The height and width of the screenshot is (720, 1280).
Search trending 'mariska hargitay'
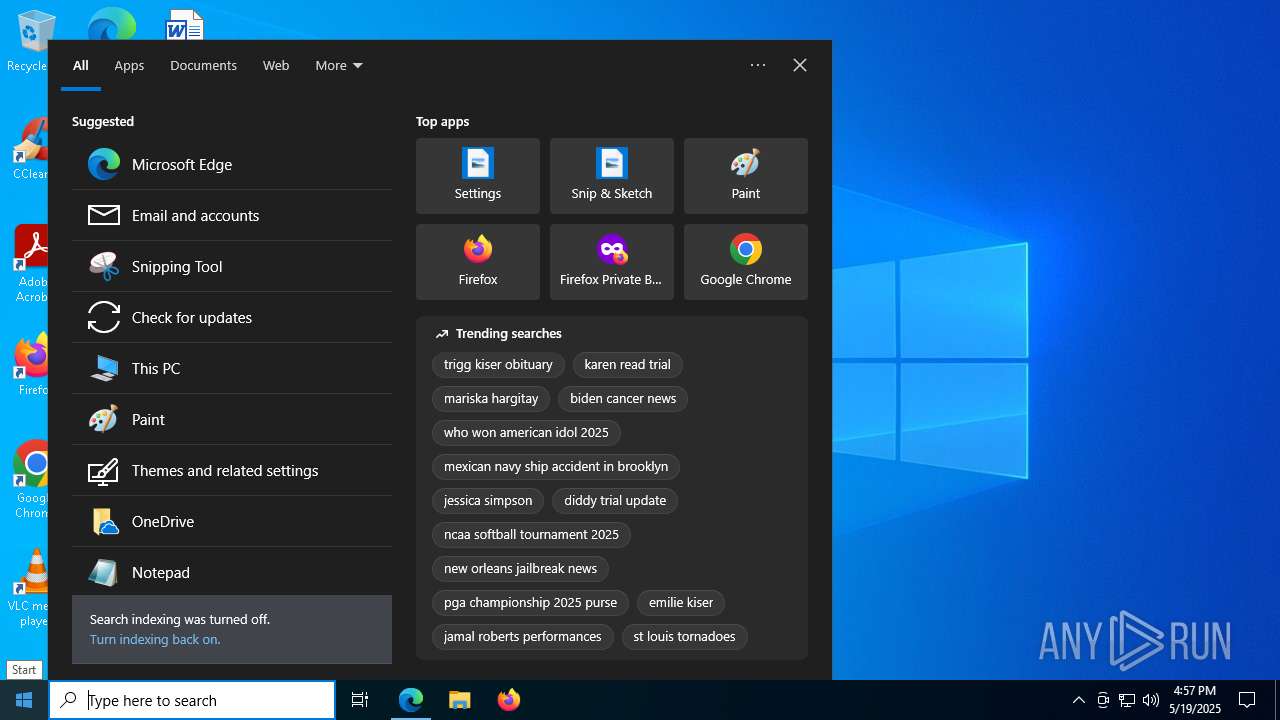click(491, 399)
